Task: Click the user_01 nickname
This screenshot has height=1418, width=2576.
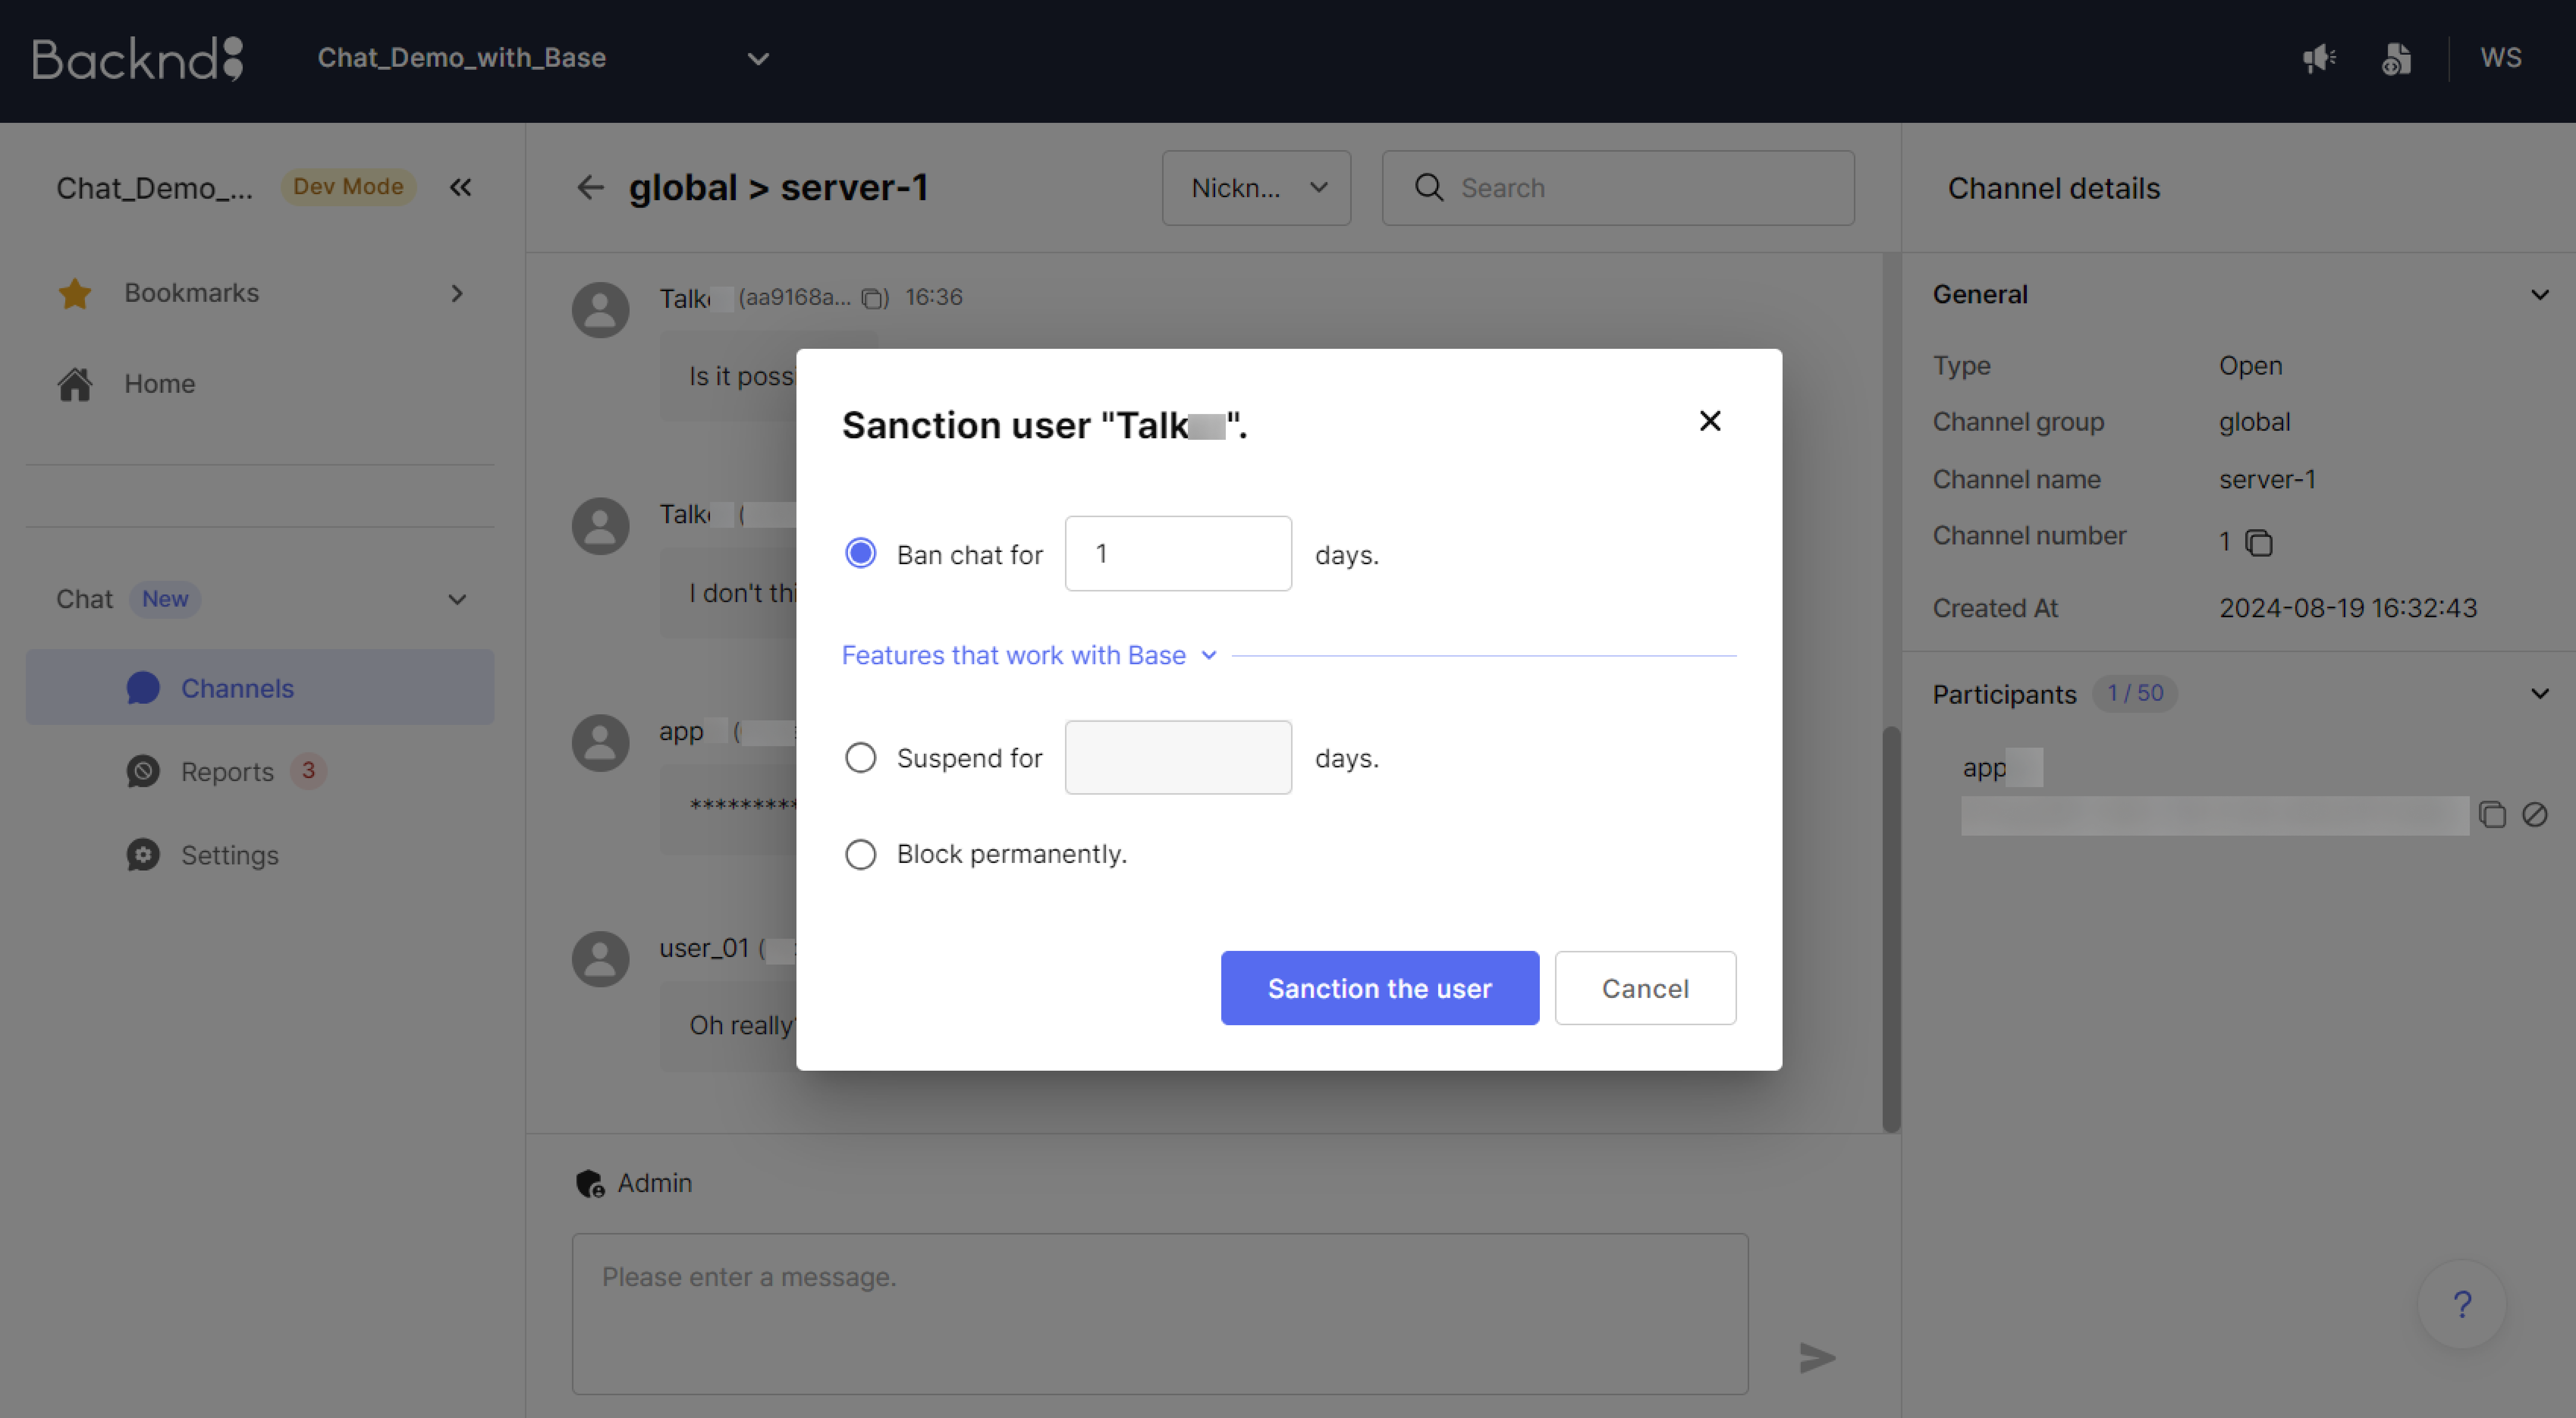Action: coord(703,948)
